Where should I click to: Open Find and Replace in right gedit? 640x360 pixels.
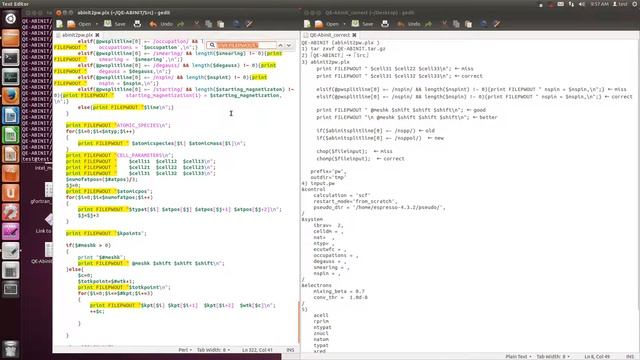(497, 24)
